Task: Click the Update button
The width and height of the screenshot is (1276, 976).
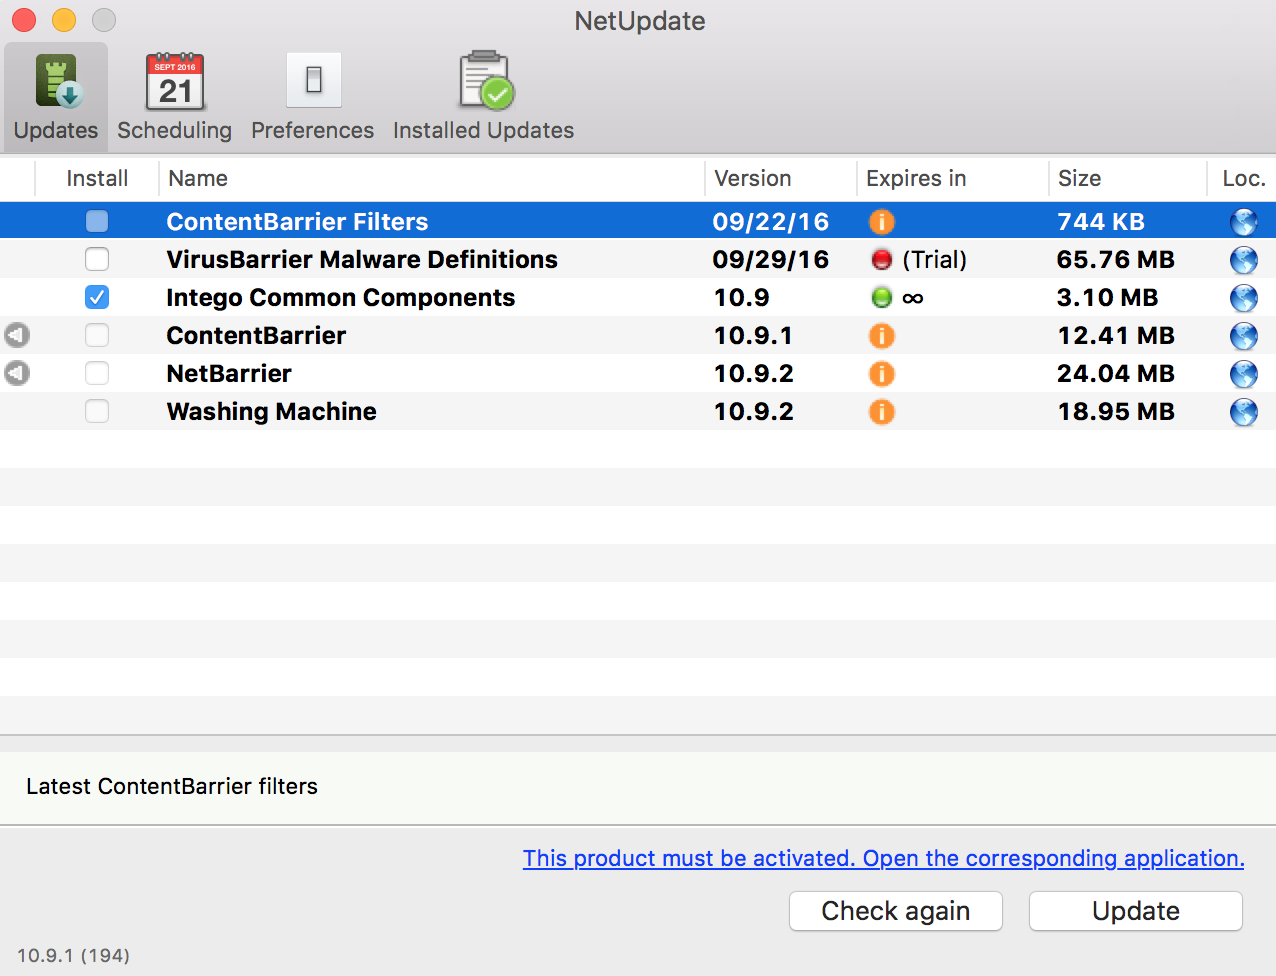Action: [1136, 911]
